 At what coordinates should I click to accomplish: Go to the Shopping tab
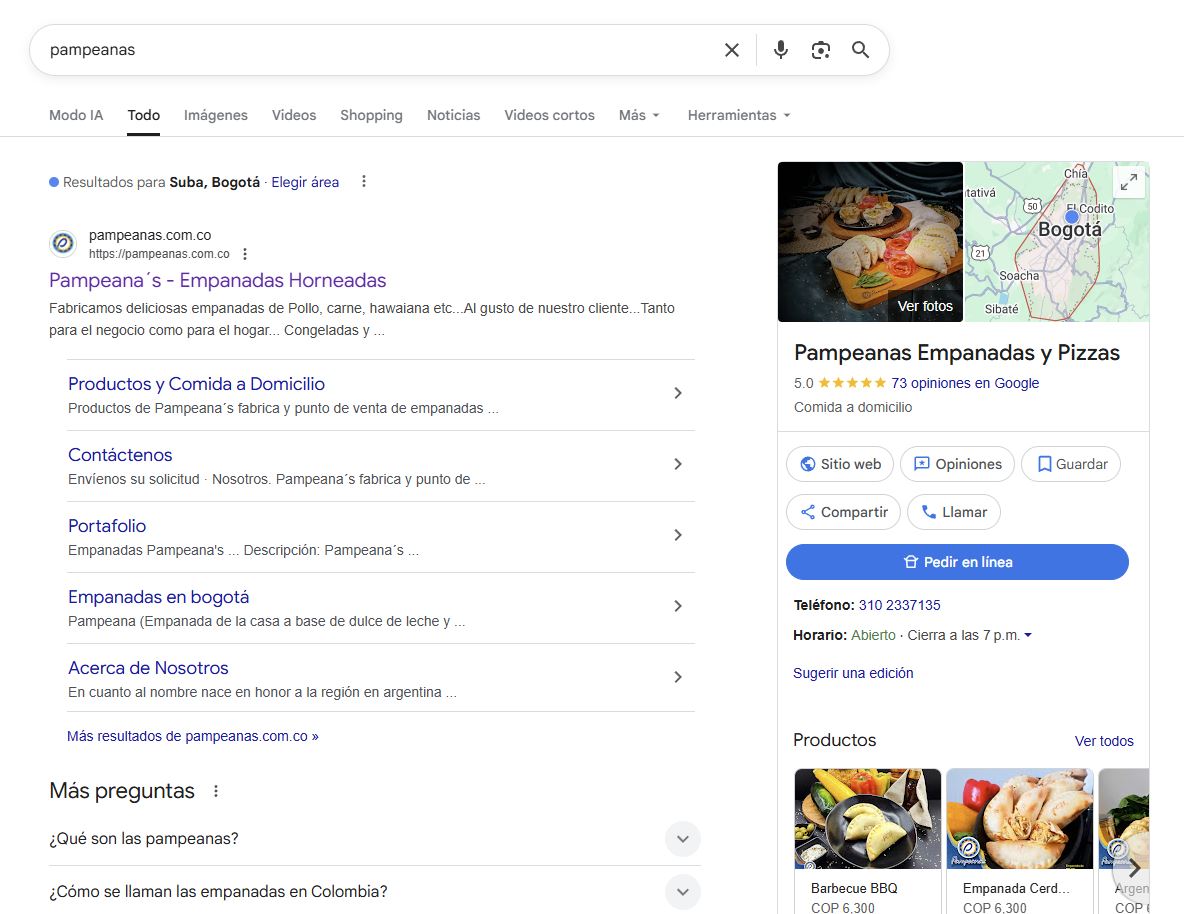tap(371, 115)
